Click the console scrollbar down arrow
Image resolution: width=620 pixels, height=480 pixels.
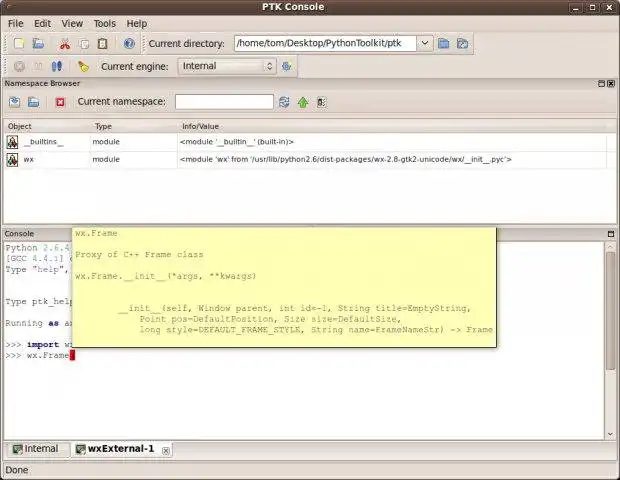(x=610, y=434)
